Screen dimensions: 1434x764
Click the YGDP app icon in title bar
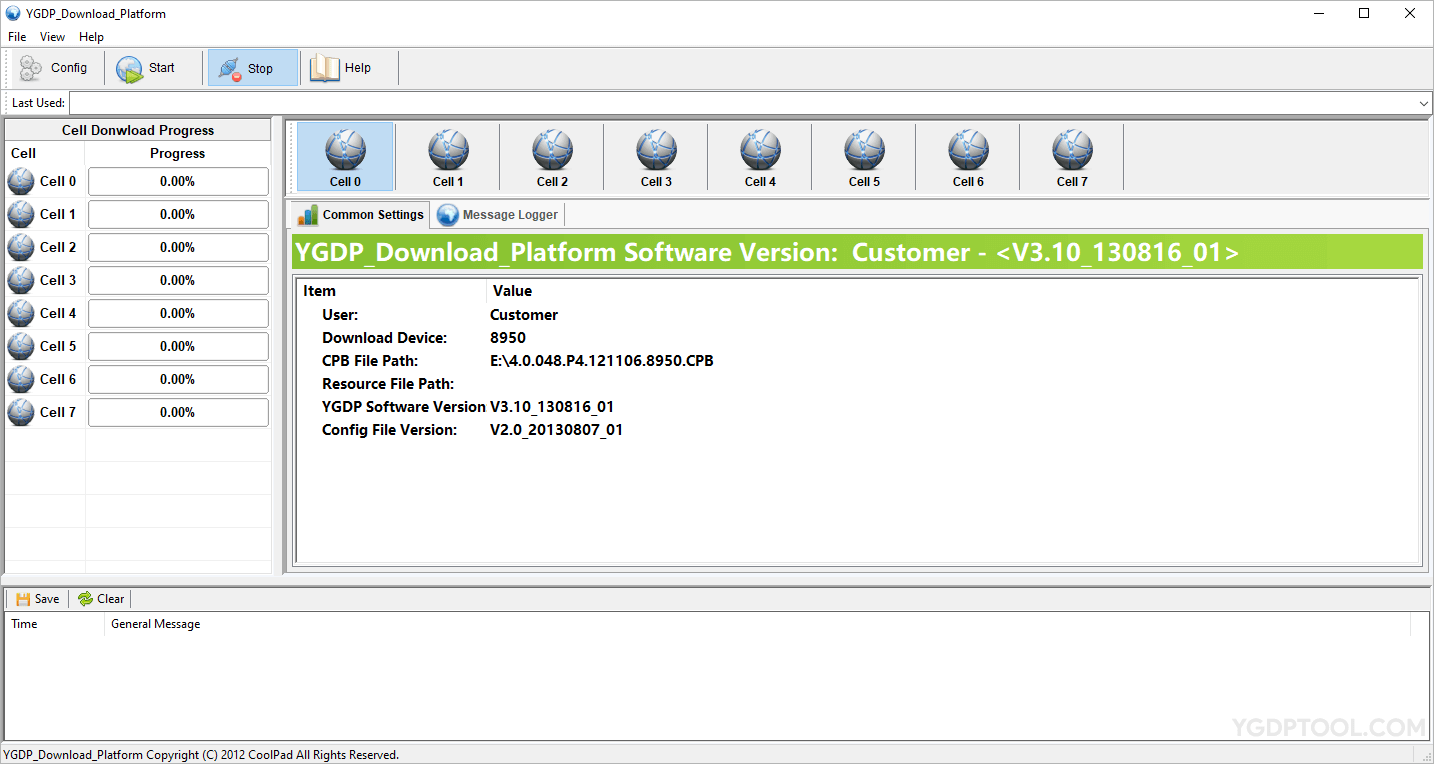13,13
